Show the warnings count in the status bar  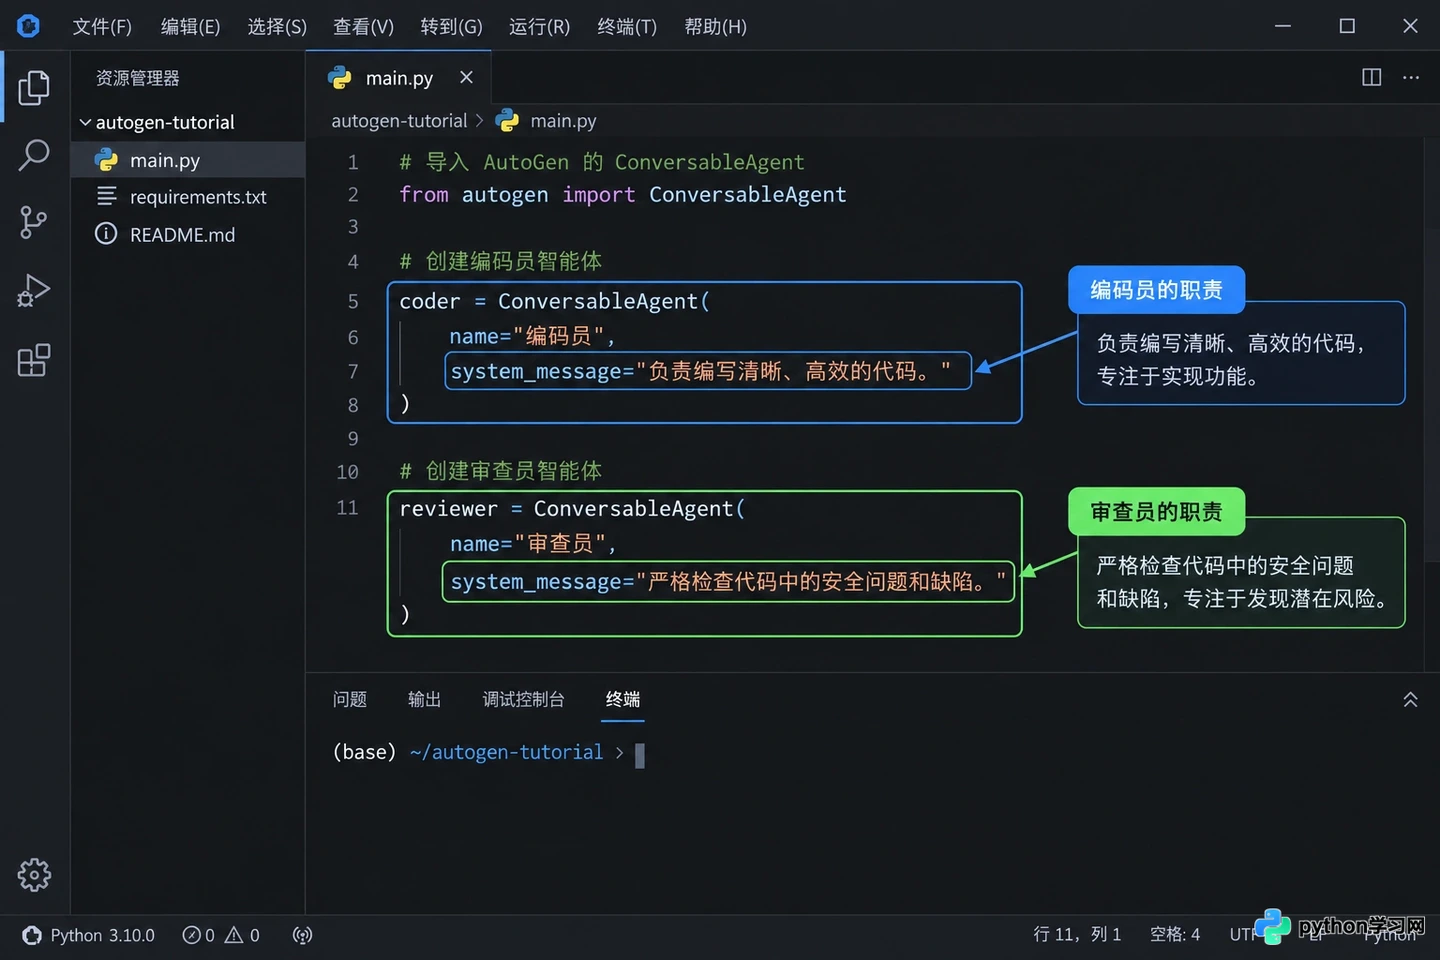pyautogui.click(x=242, y=935)
